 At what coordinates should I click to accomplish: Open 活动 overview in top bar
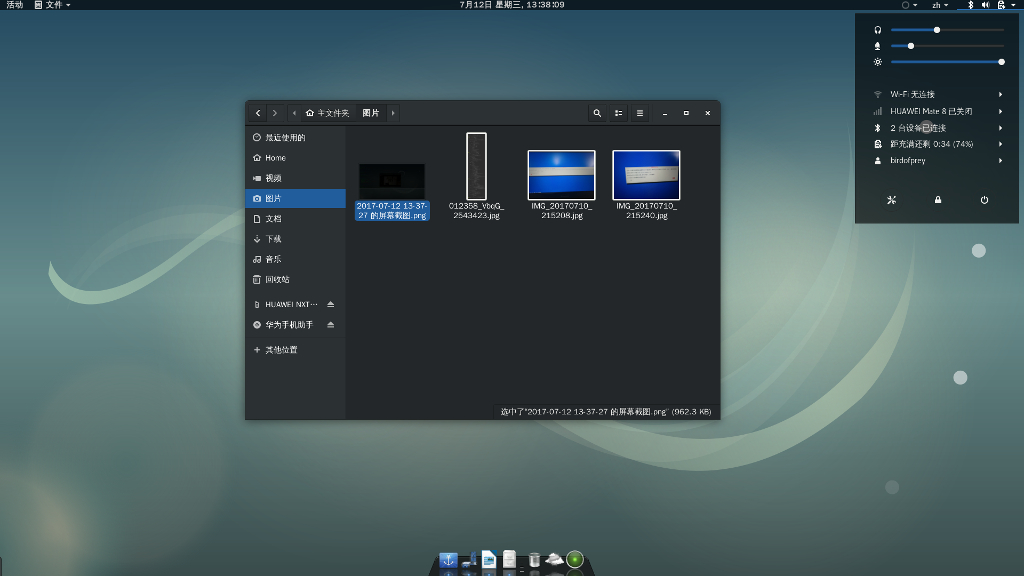14,5
